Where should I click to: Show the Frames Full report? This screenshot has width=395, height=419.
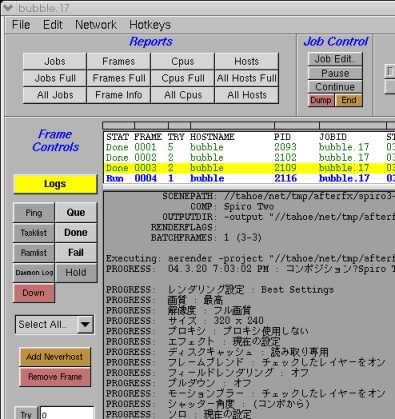point(119,78)
